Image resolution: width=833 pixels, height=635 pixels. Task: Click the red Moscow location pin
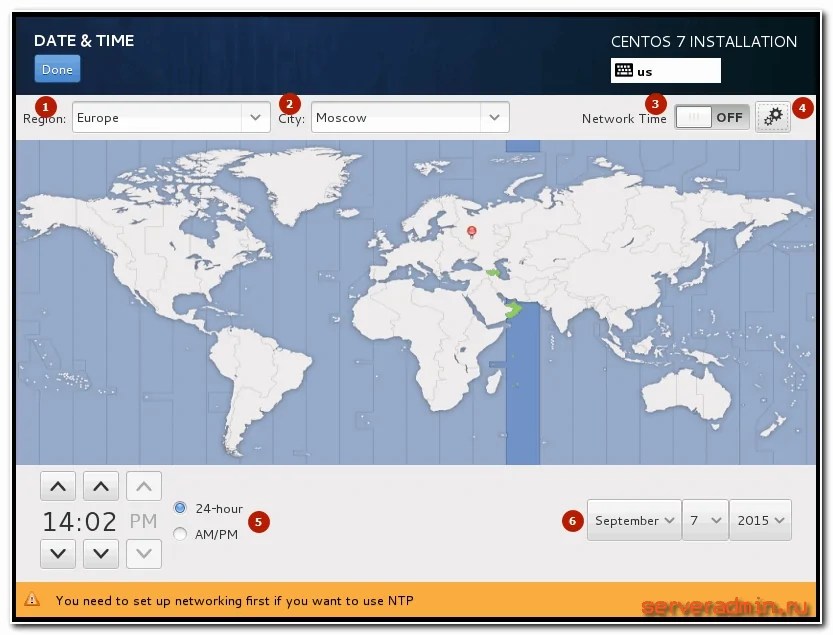[472, 231]
